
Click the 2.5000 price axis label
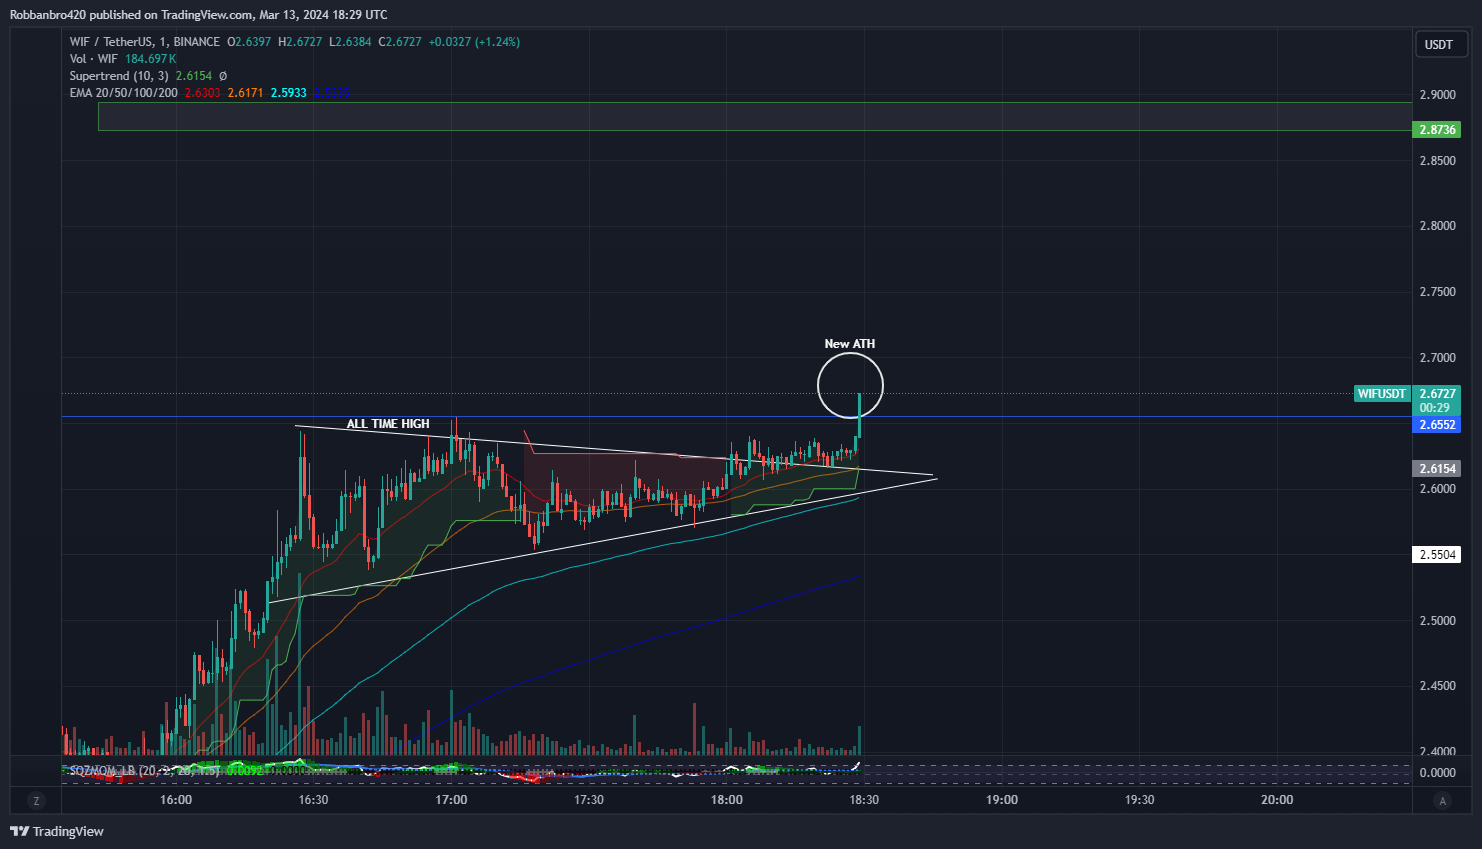1438,621
